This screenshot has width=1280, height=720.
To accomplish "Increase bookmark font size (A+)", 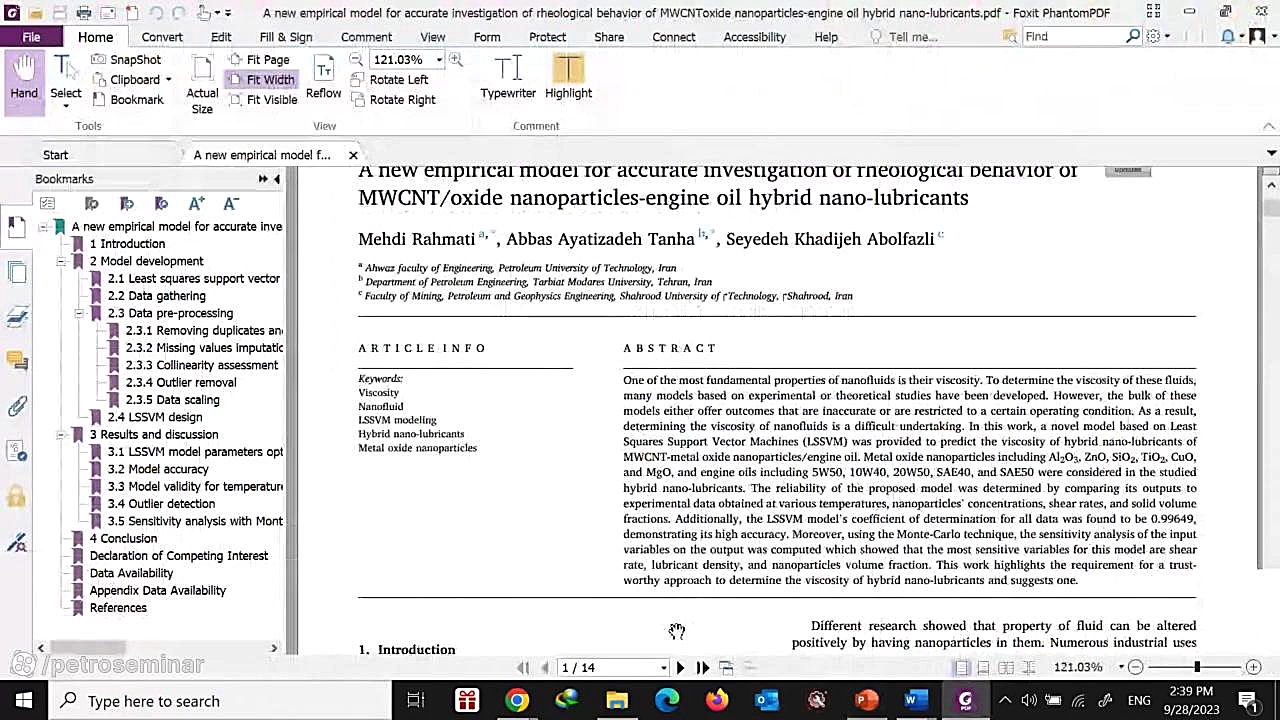I will (196, 203).
